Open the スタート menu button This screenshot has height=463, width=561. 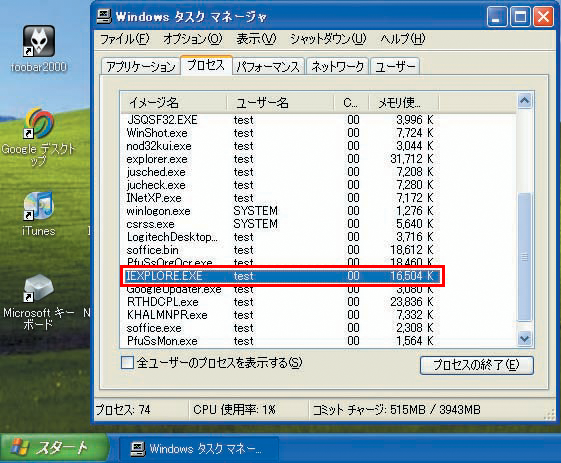click(x=54, y=448)
